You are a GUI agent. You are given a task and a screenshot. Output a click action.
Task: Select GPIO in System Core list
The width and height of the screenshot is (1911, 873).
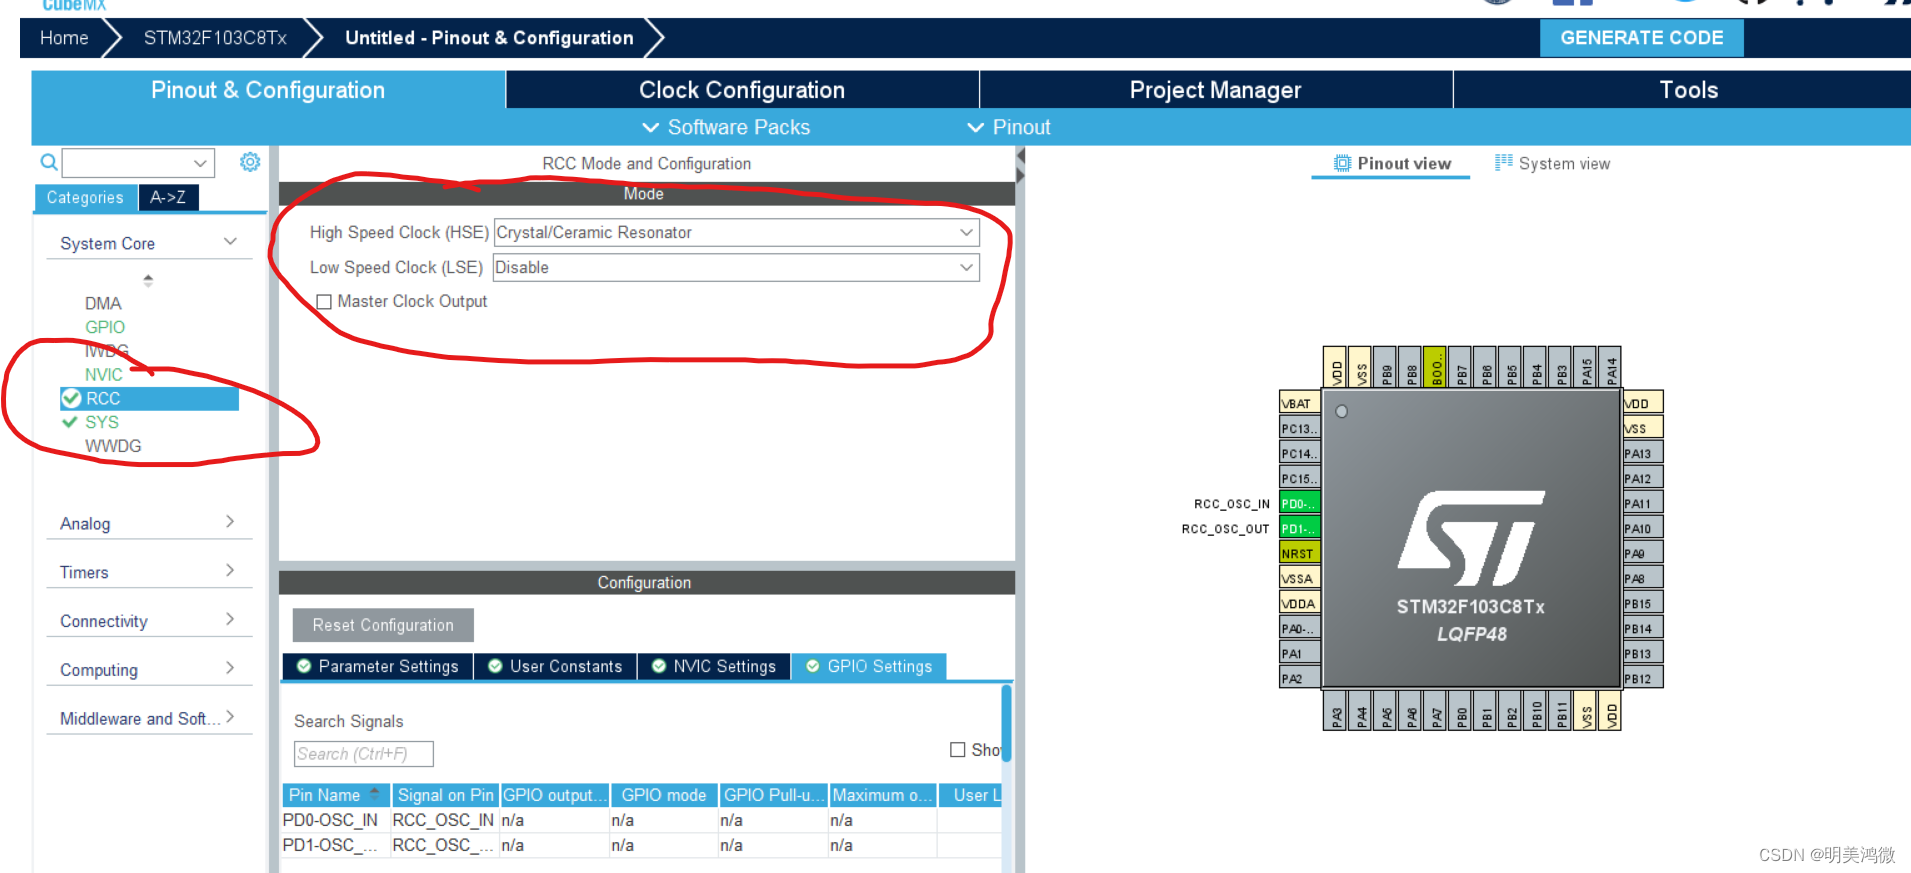coord(105,327)
